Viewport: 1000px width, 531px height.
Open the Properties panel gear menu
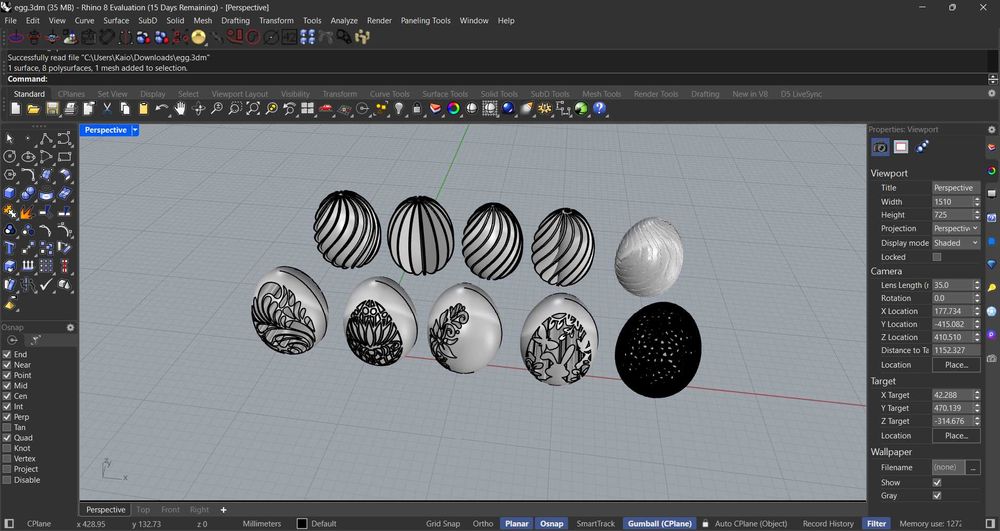(990, 129)
